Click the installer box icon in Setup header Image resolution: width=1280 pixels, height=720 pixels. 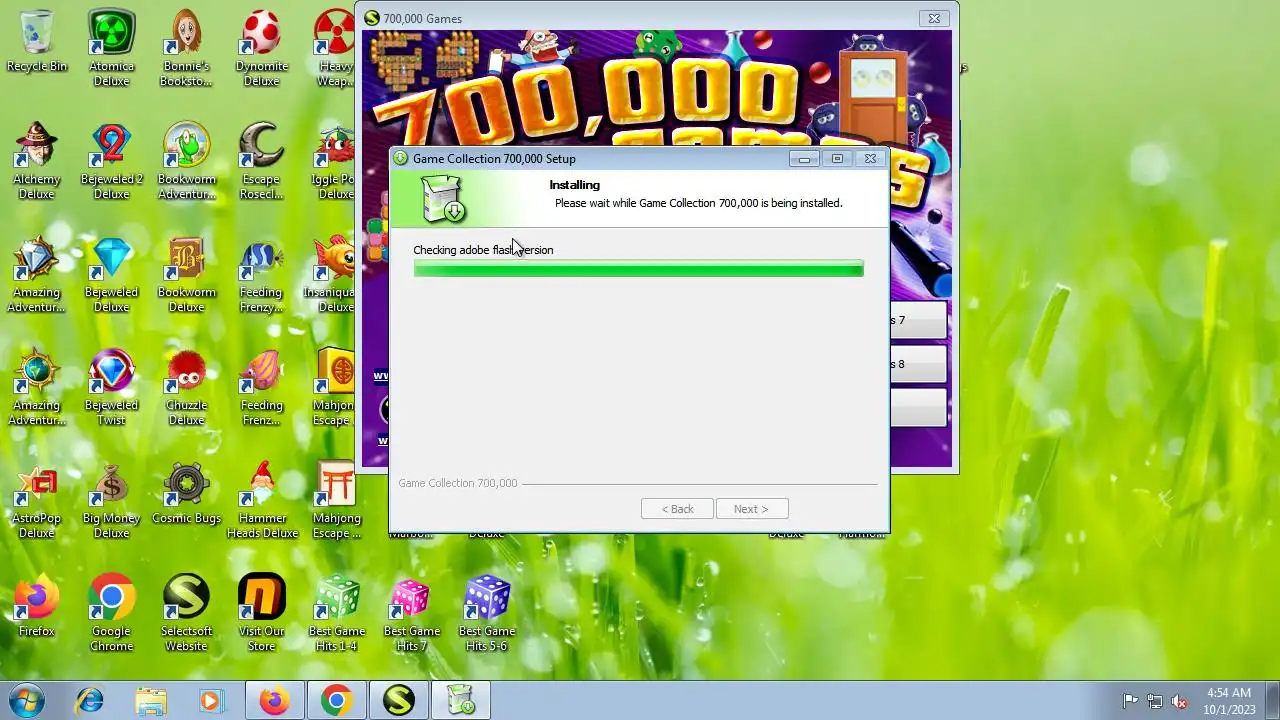coord(442,198)
